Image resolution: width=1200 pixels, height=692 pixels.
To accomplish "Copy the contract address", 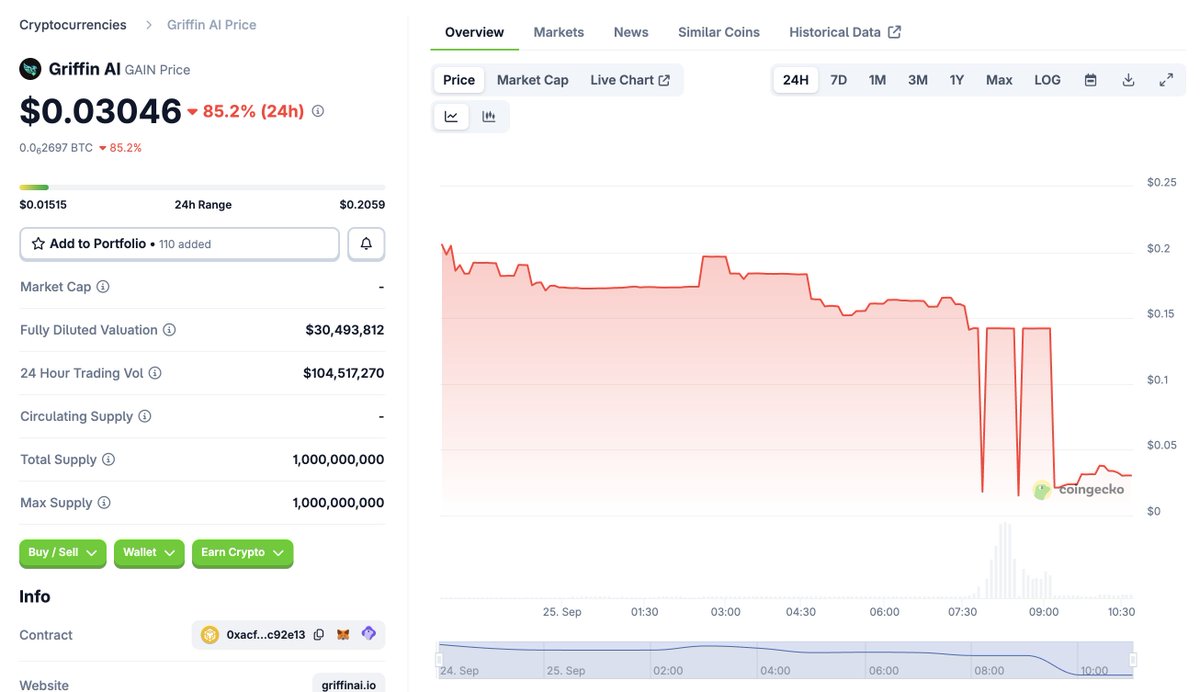I will point(319,634).
